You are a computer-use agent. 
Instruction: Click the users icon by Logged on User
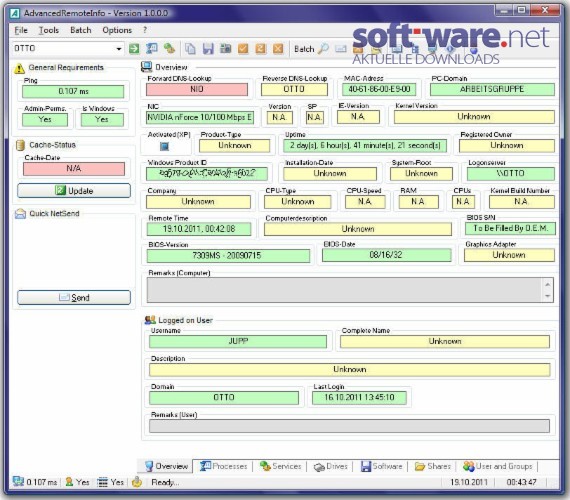150,320
